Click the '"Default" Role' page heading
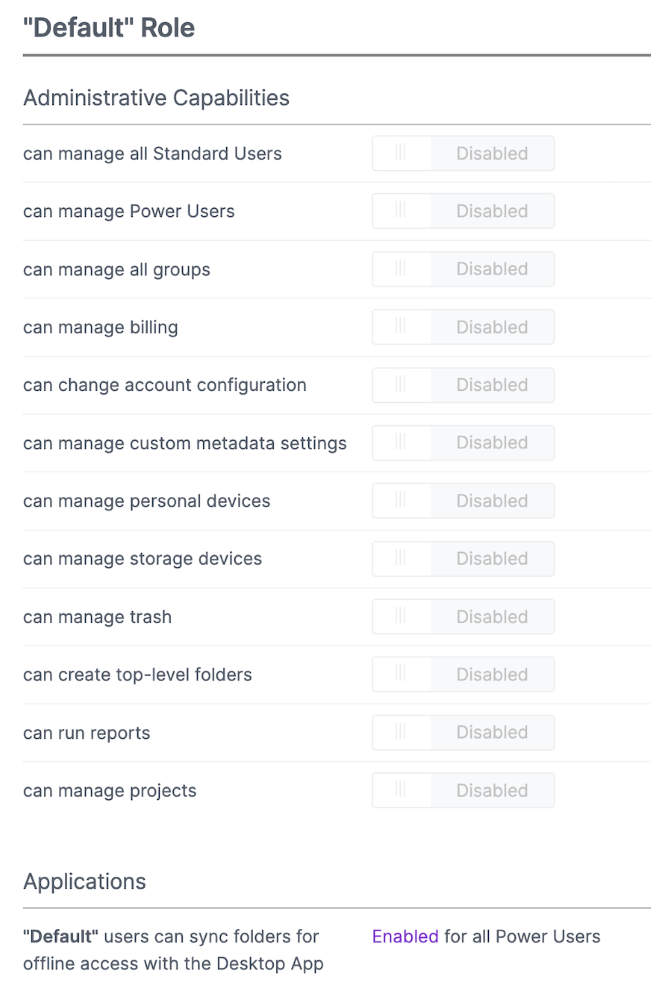651x1000 pixels. click(109, 28)
